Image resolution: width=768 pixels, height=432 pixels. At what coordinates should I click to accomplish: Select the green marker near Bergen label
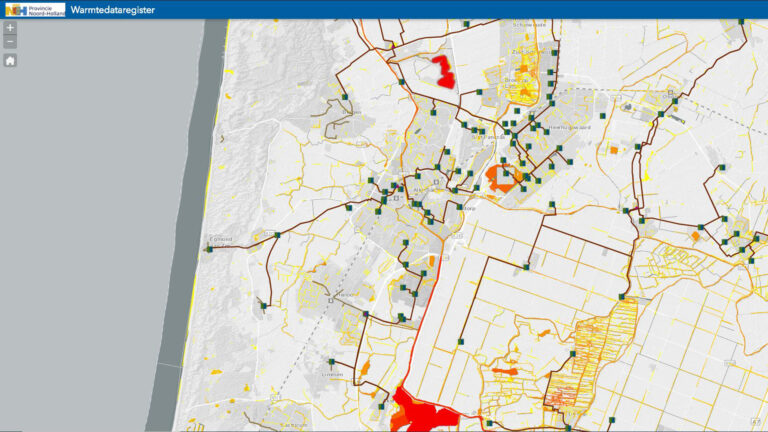(344, 97)
